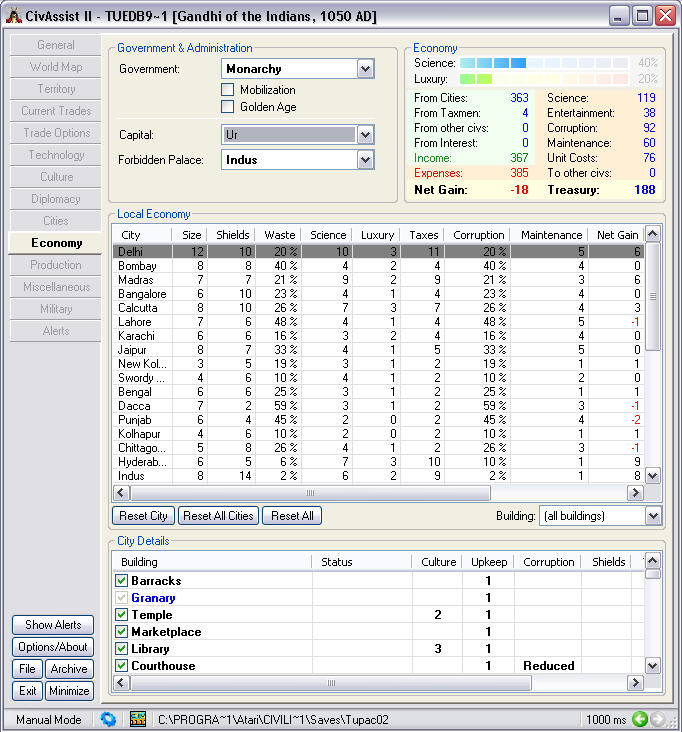
Task: Sort by the Shields column header
Action: (232, 235)
